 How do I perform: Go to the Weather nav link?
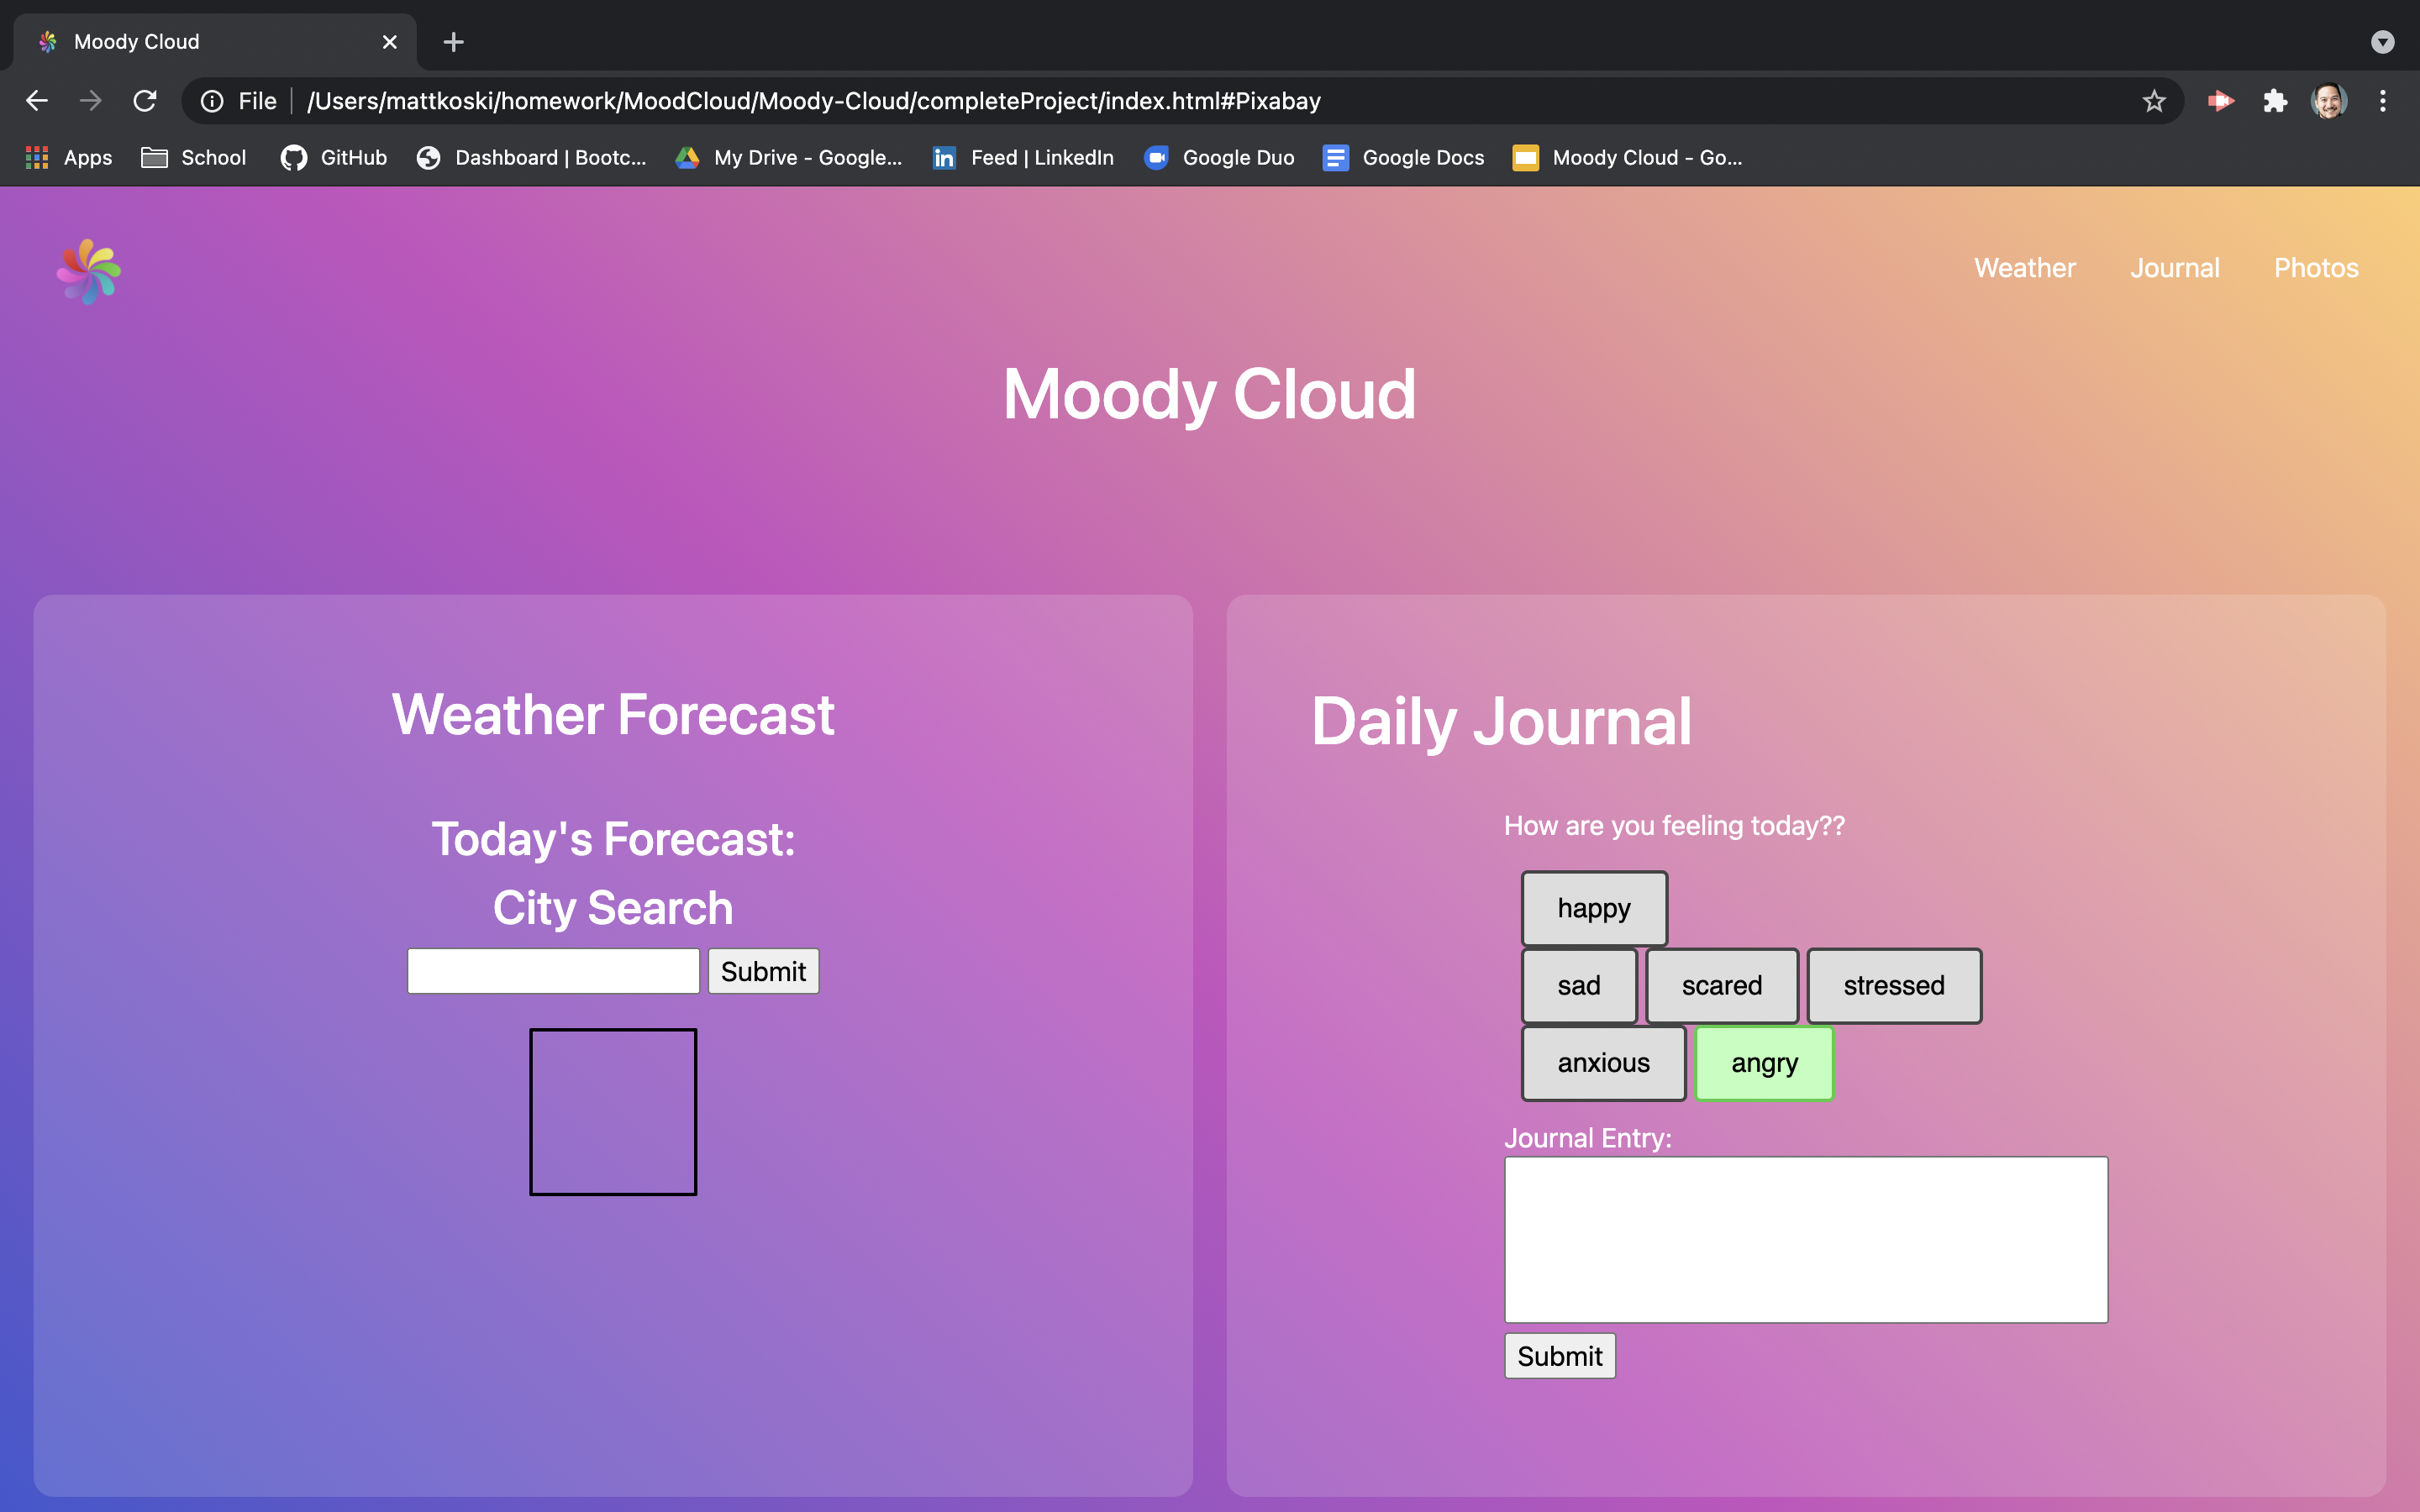(2025, 268)
